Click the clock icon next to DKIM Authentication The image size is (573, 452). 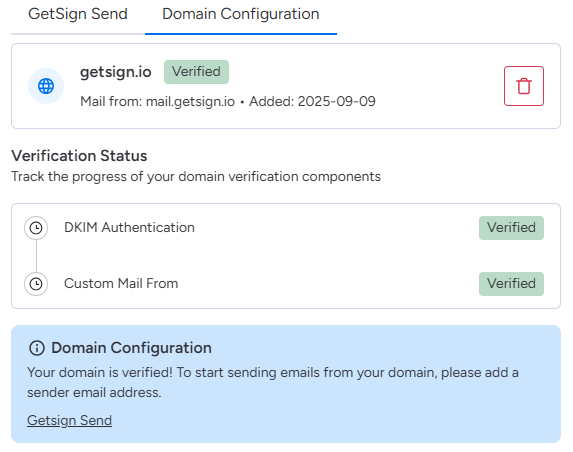36,228
